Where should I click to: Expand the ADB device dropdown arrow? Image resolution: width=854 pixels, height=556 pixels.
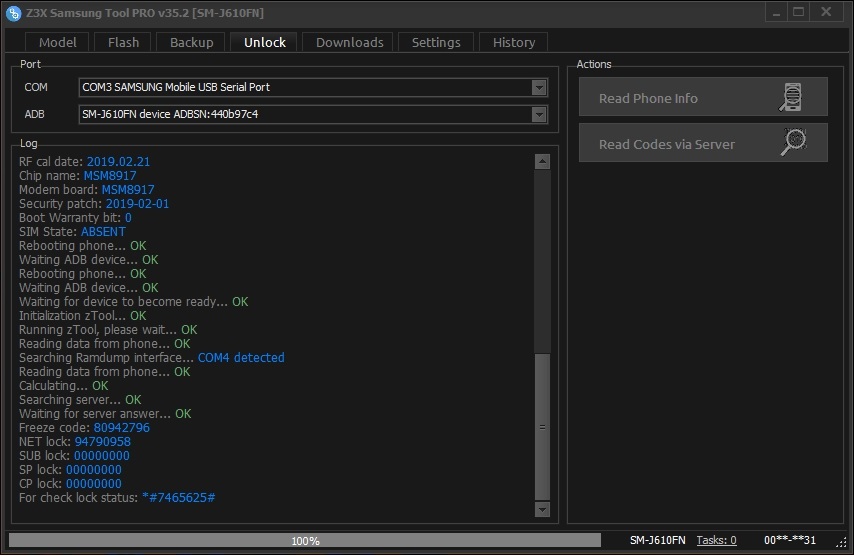tap(539, 115)
